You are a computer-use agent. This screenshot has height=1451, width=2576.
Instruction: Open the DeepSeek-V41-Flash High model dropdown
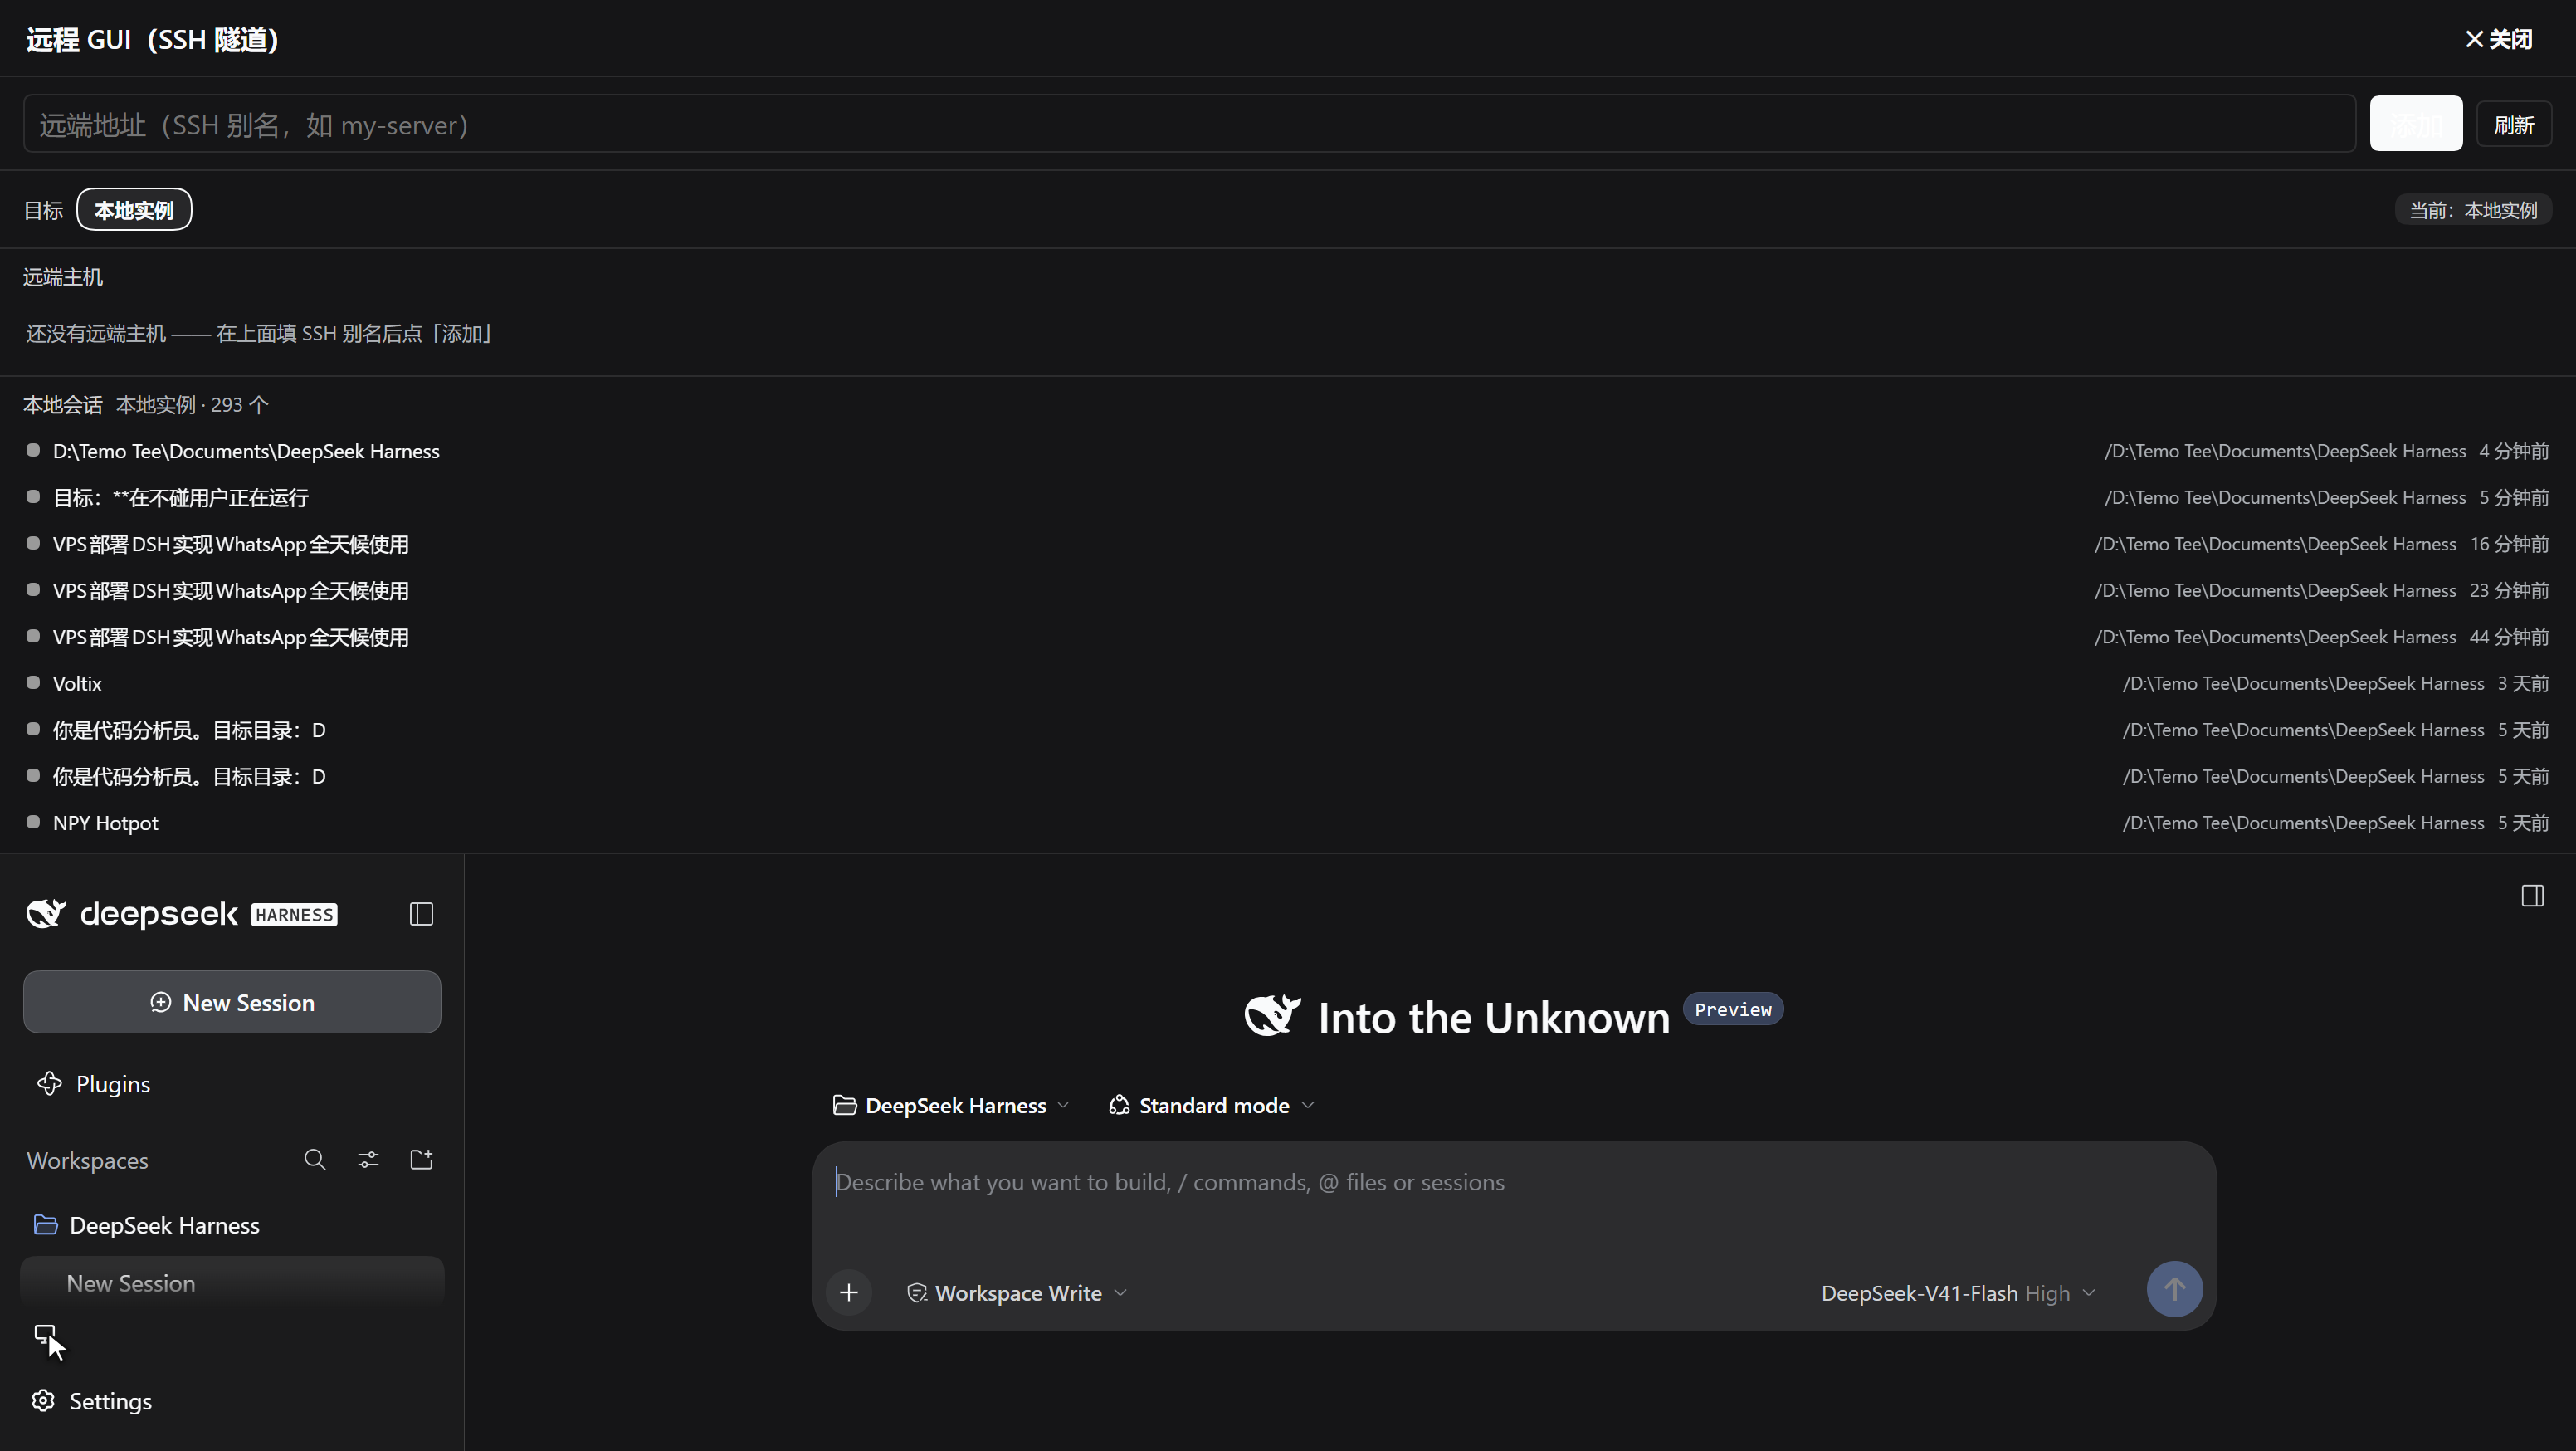1958,1294
